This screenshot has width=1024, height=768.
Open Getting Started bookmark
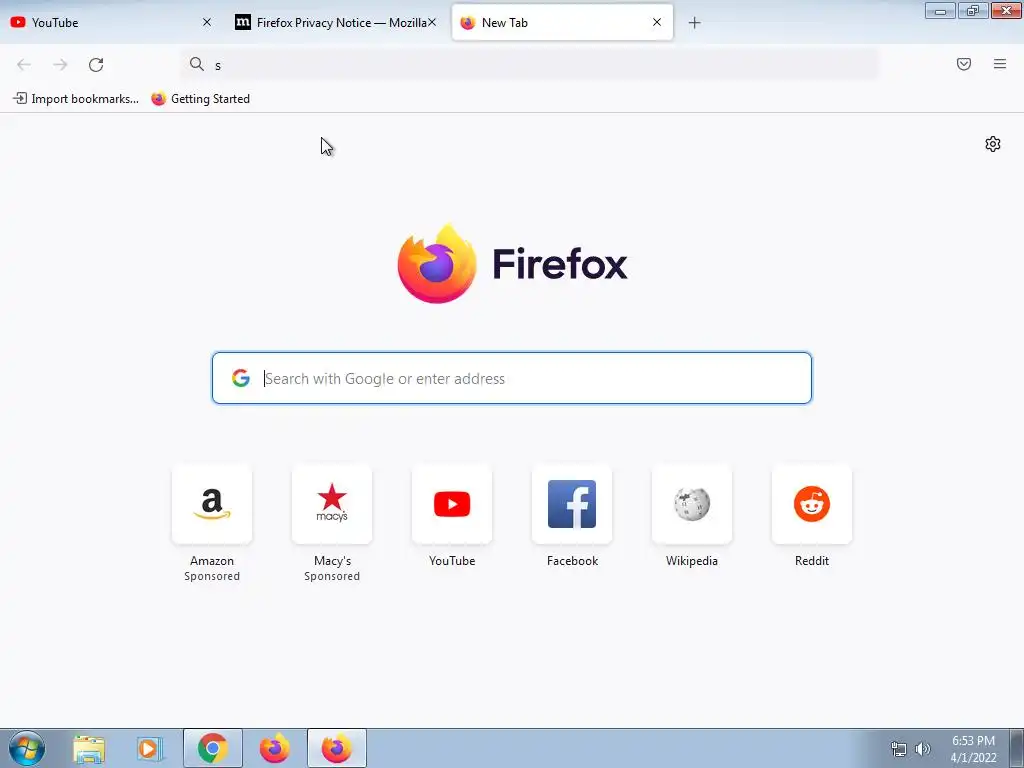click(x=200, y=99)
